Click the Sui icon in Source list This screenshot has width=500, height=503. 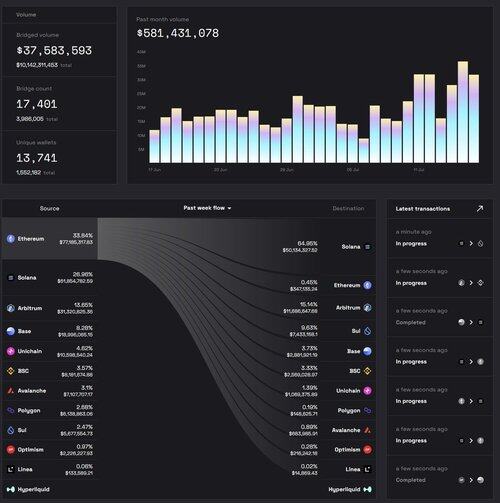[11, 430]
